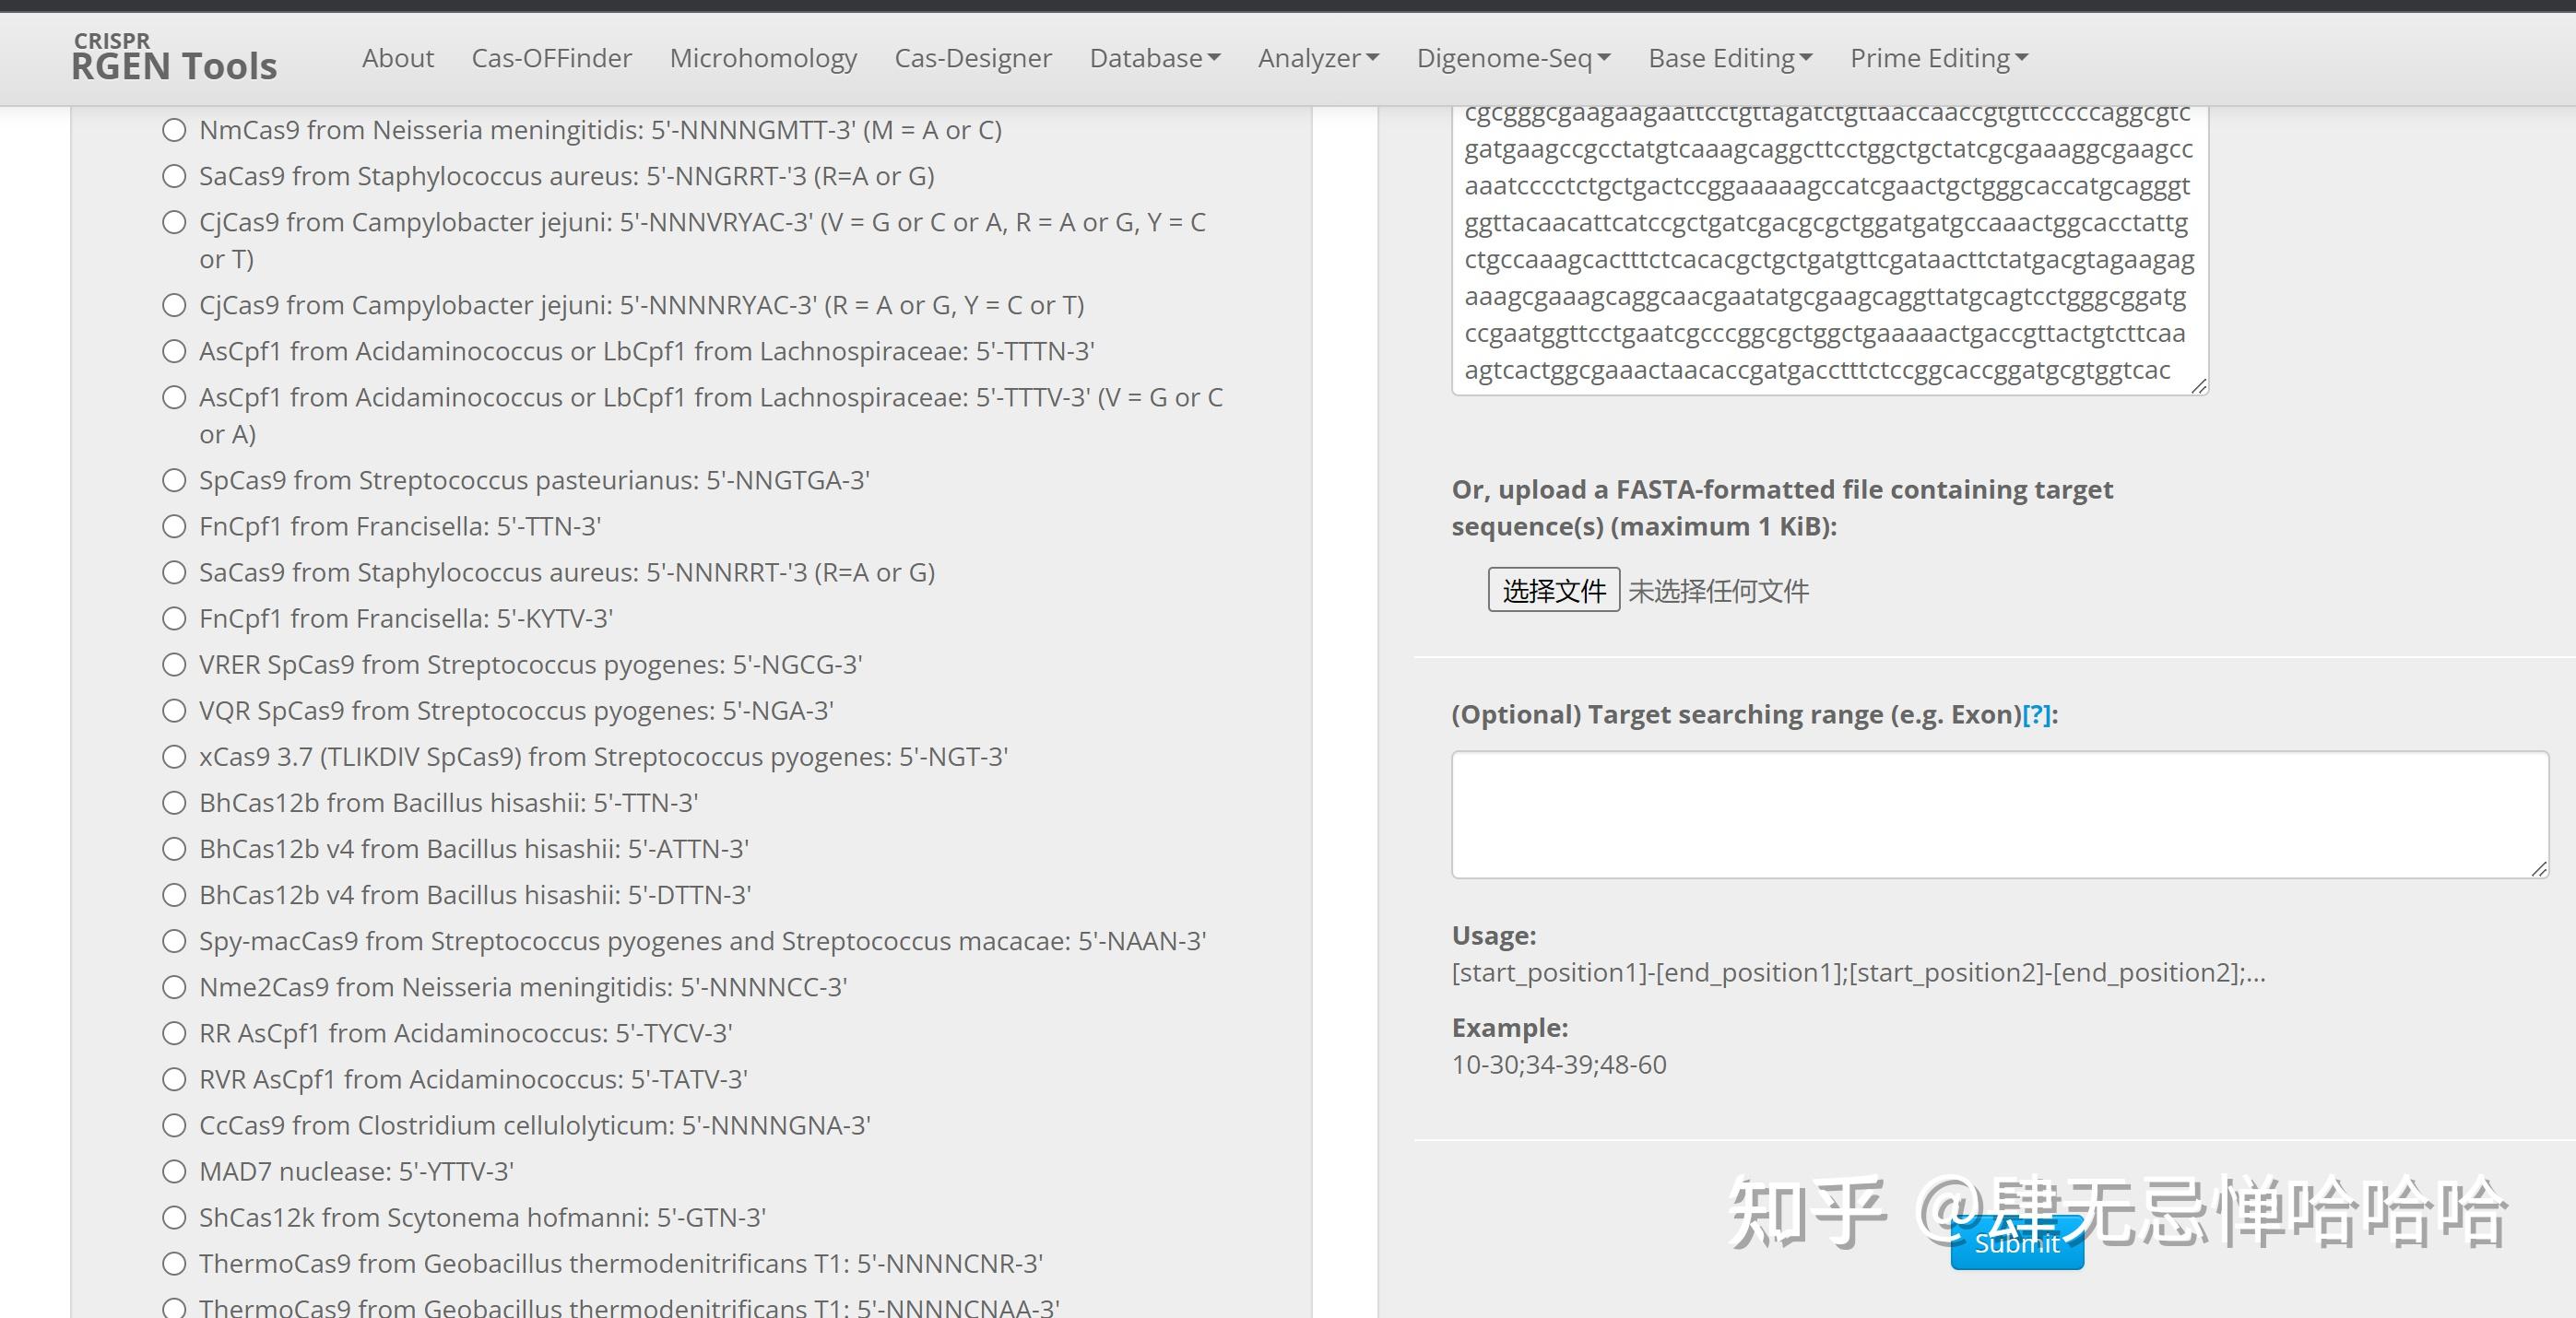2576x1318 pixels.
Task: Select MAD7 nuclease 5'-YTTV-3' option
Action: click(x=174, y=1171)
